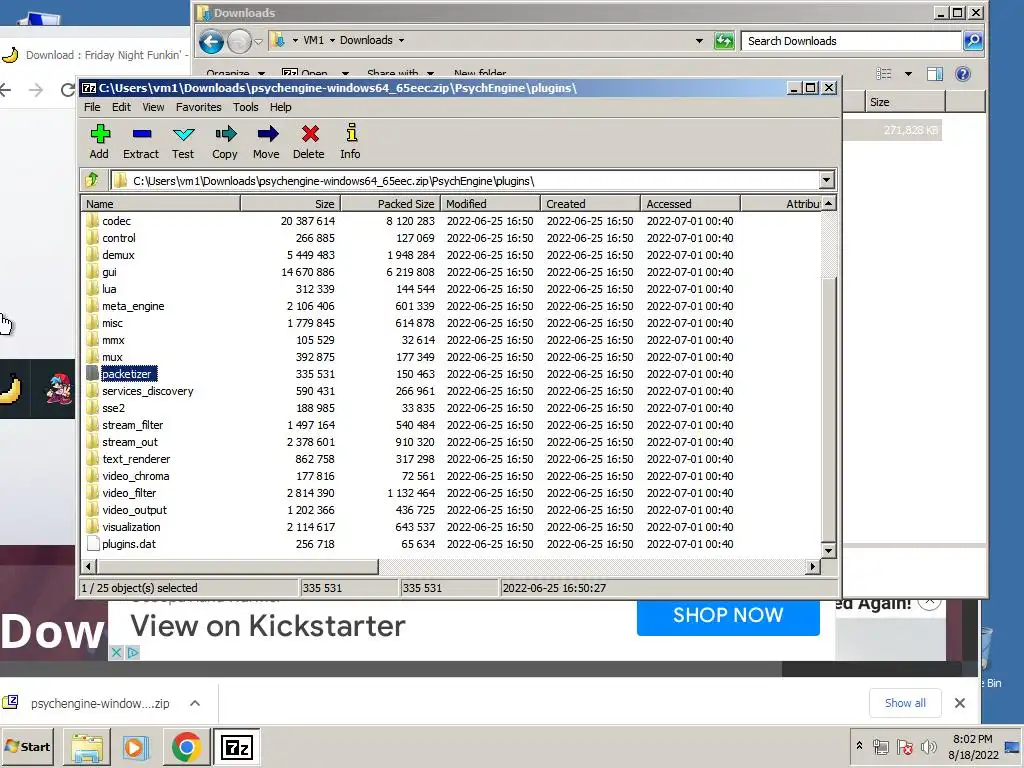Open the Edit menu in 7-Zip

(121, 107)
